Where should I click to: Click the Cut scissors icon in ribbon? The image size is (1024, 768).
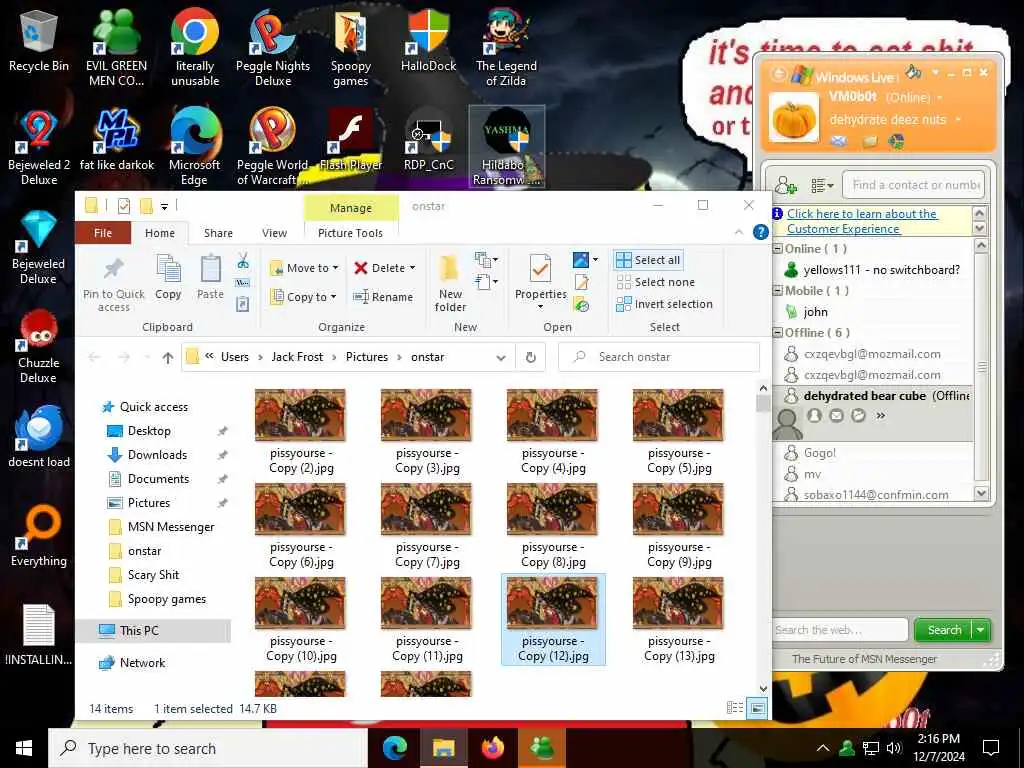(x=243, y=261)
